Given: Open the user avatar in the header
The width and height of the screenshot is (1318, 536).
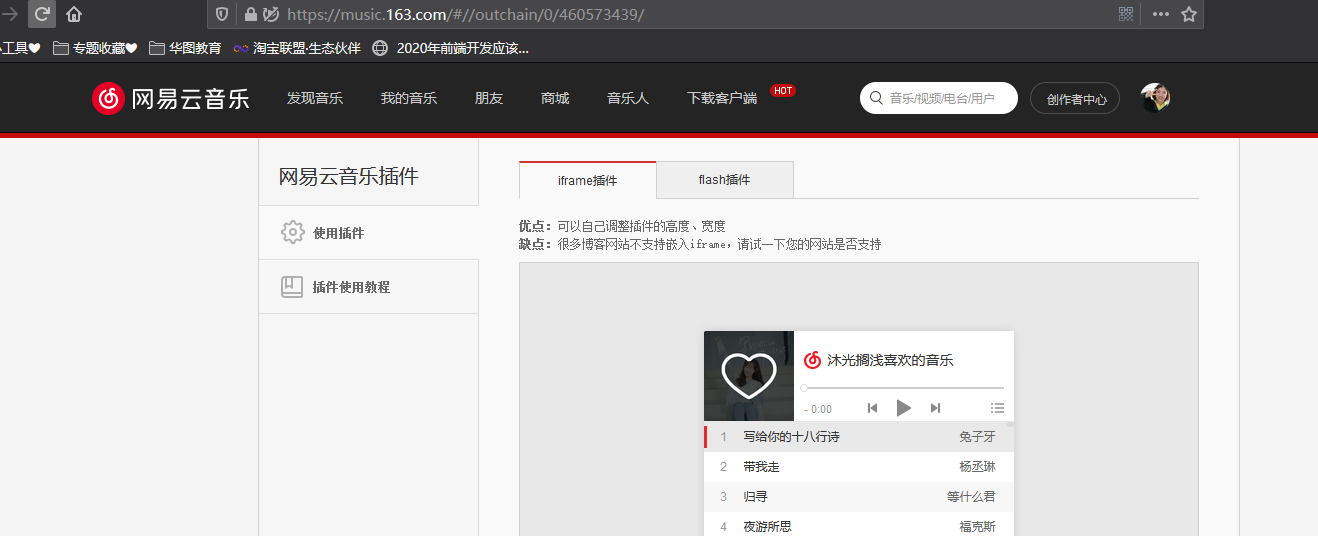Looking at the screenshot, I should pos(1156,98).
